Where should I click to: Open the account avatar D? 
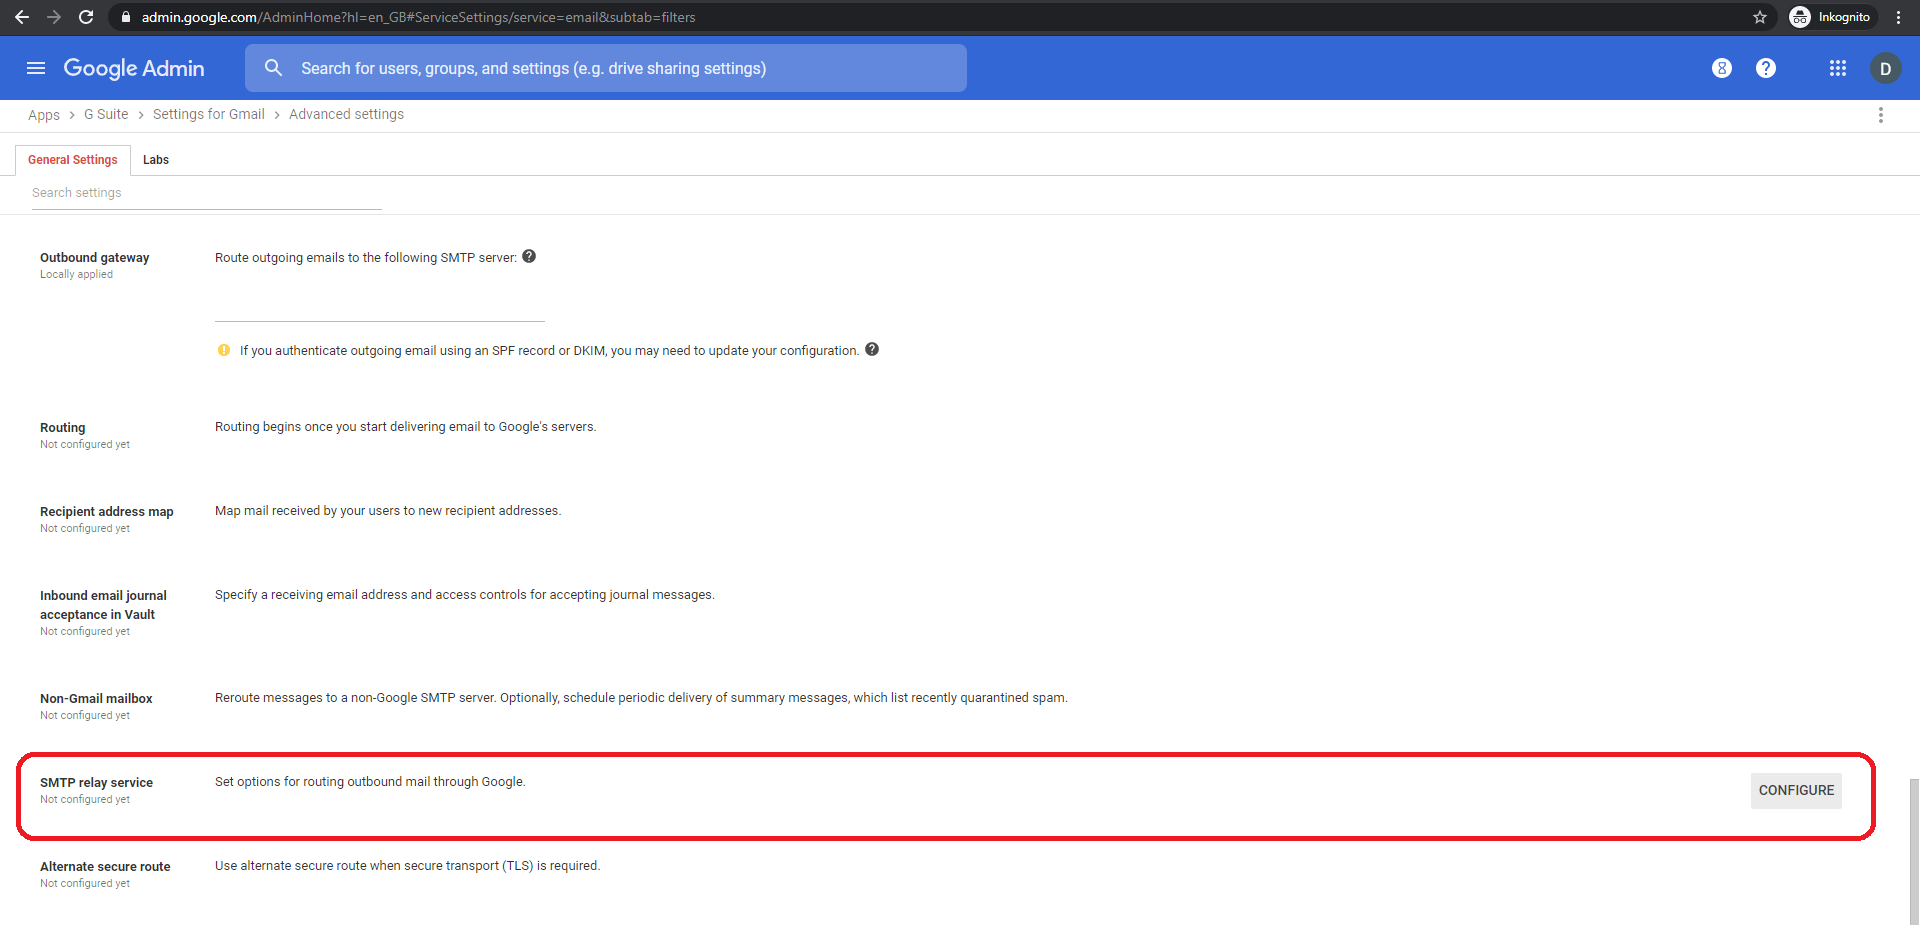click(1885, 68)
